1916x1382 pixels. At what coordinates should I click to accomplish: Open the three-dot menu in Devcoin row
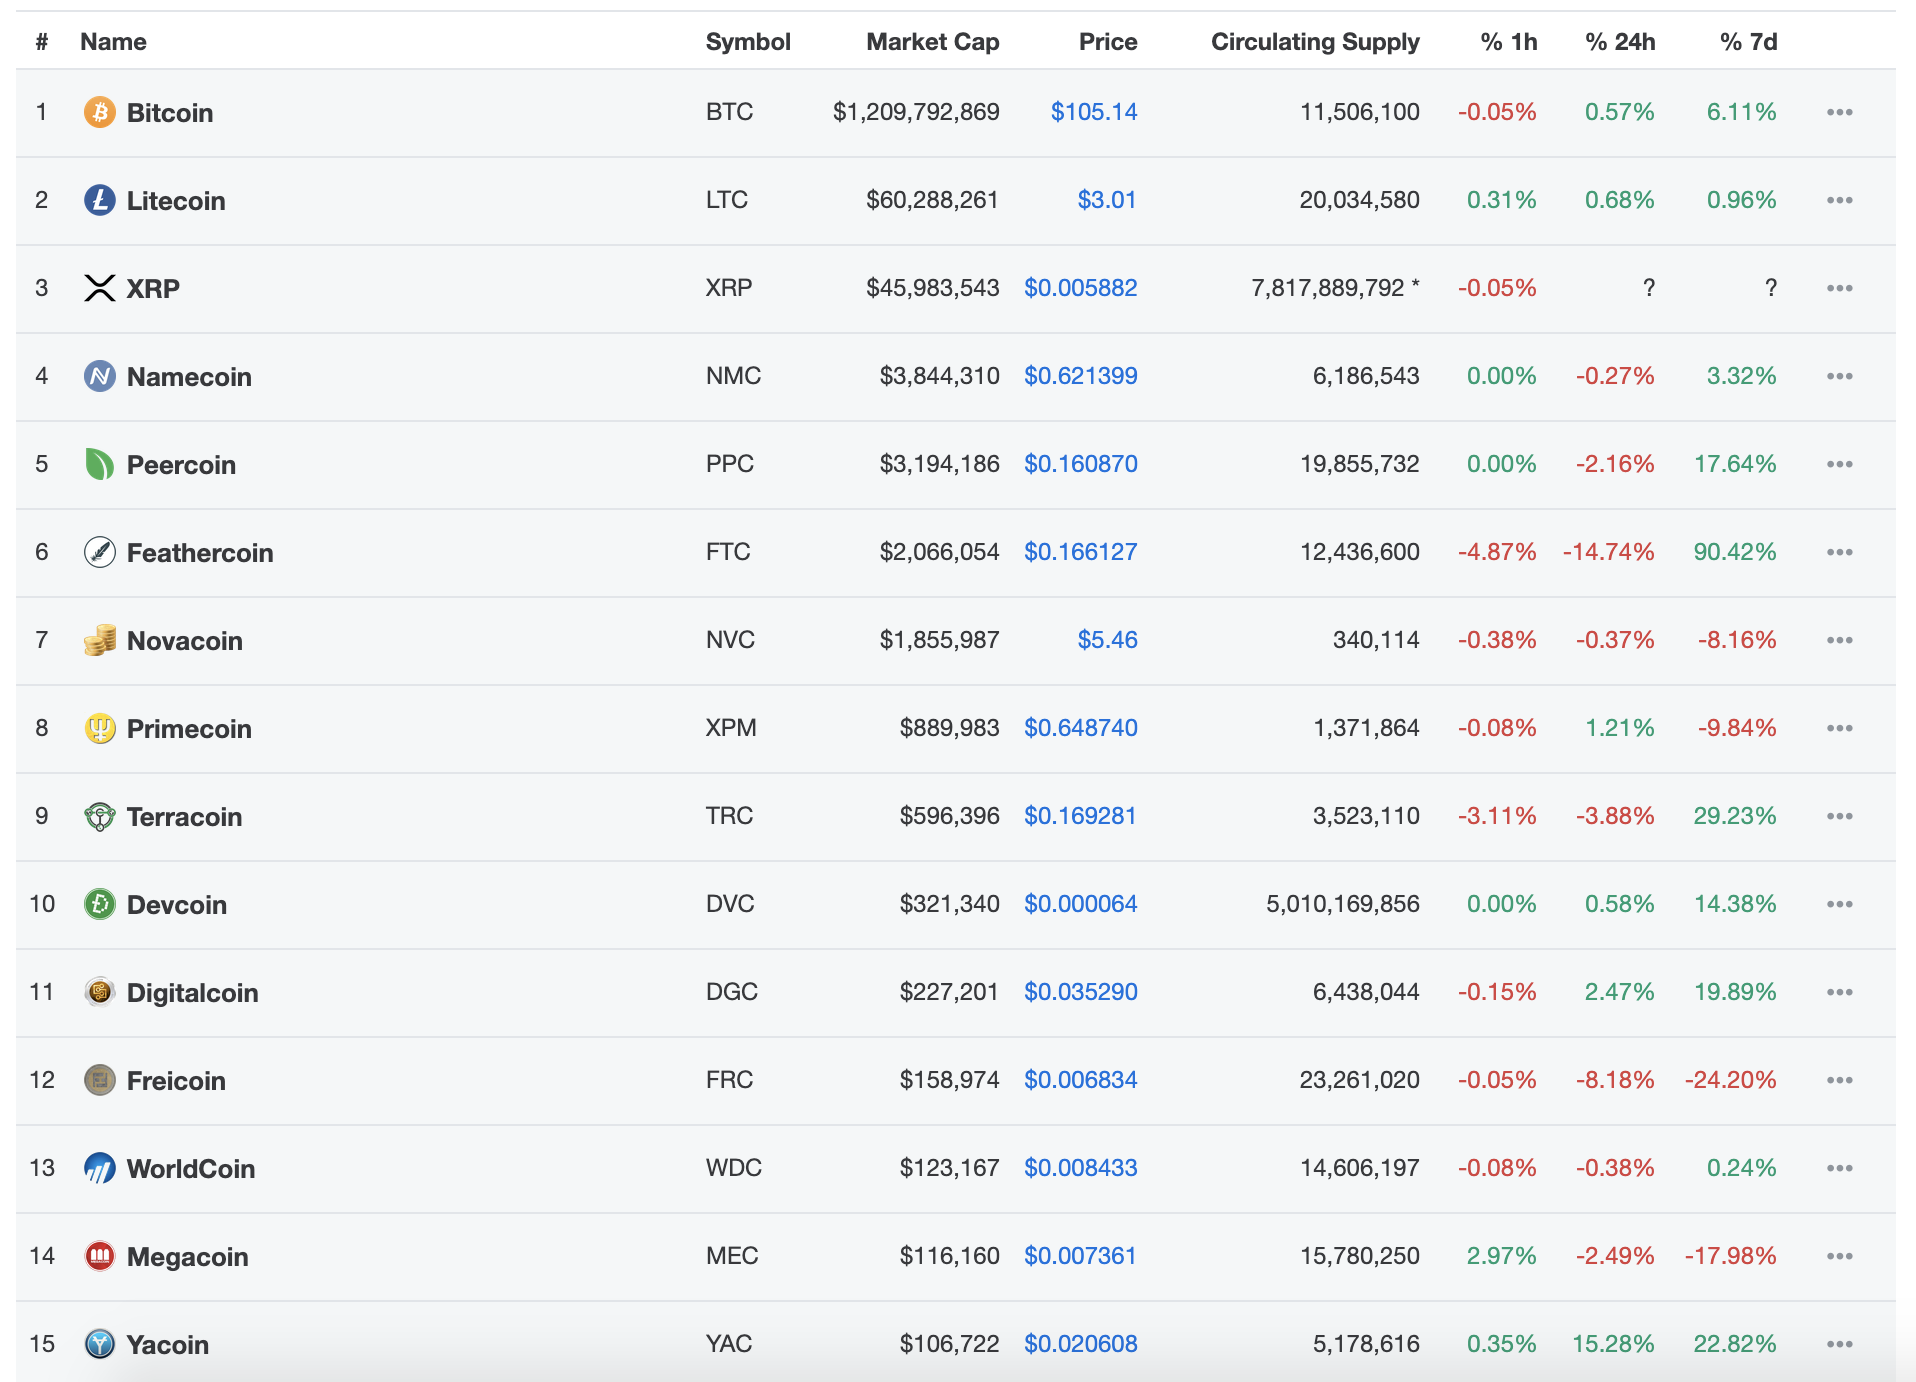click(x=1839, y=904)
